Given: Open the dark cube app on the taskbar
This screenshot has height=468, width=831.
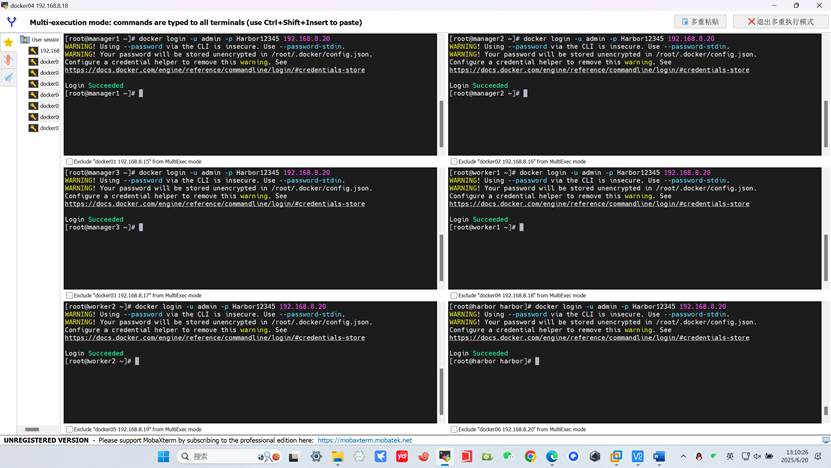Looking at the screenshot, I should (595, 456).
